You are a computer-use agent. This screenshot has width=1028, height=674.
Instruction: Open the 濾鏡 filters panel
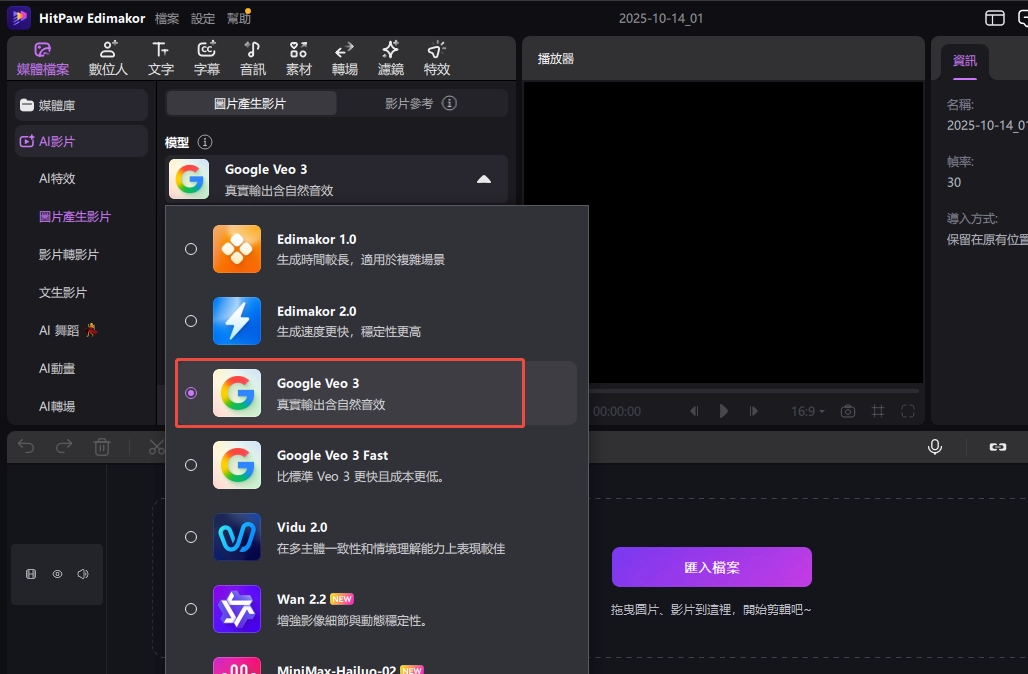(391, 59)
